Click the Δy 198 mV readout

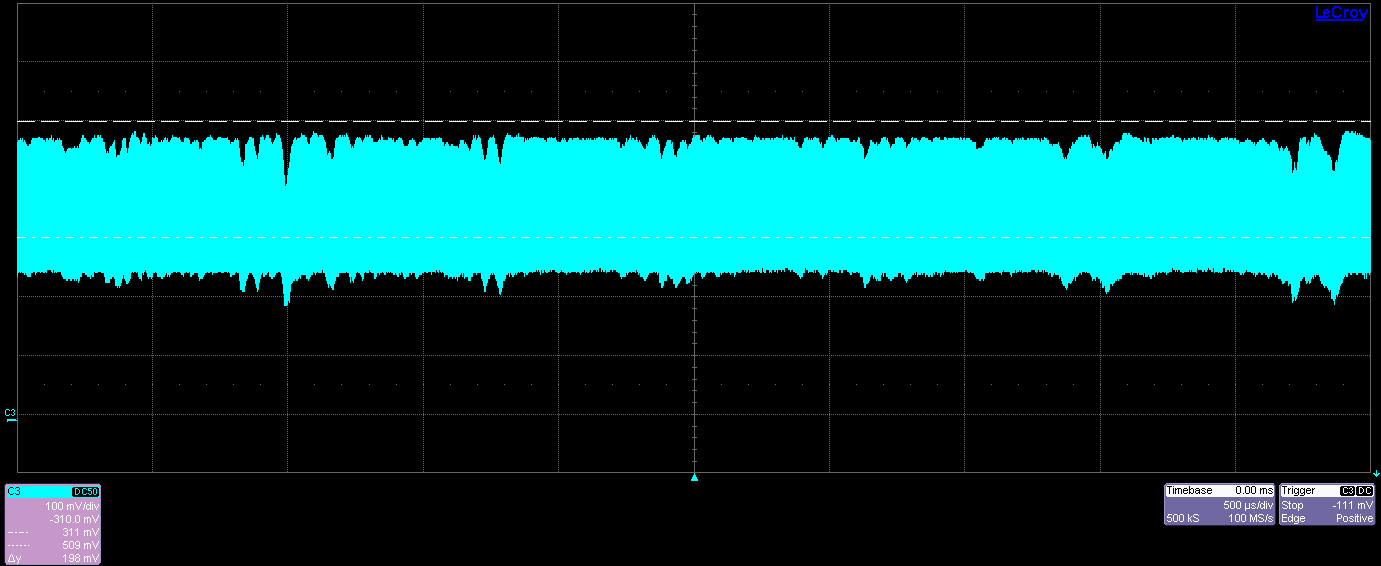click(53, 557)
